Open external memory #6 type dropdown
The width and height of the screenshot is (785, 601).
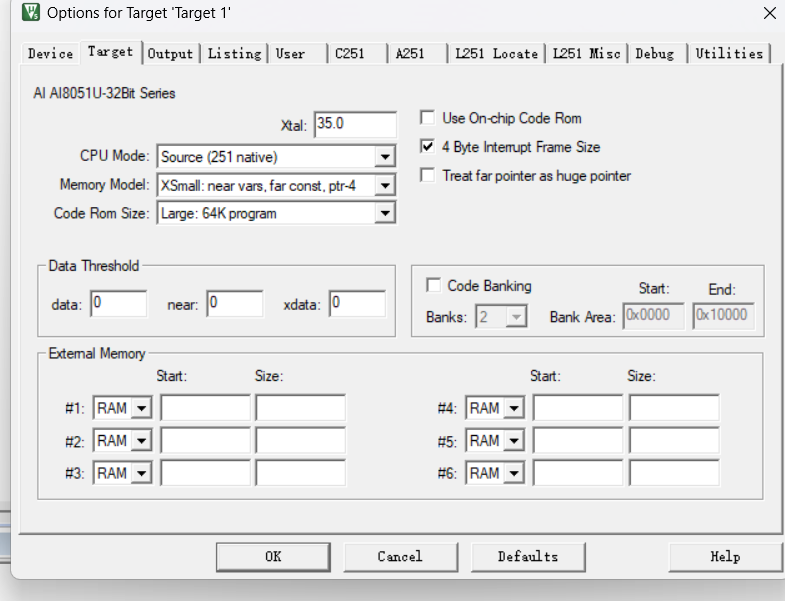point(514,473)
